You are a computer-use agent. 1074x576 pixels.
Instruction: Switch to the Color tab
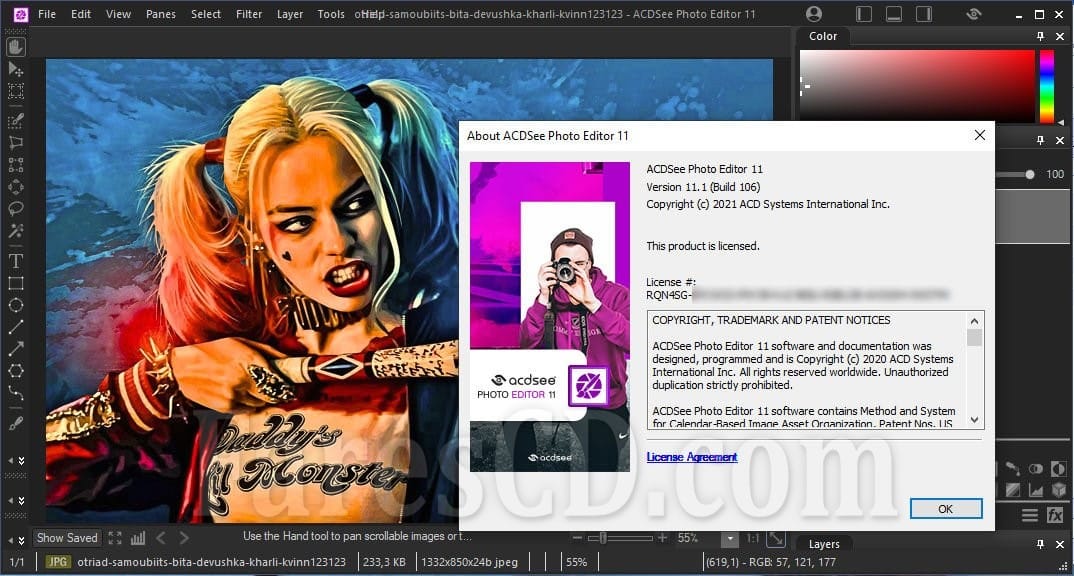click(x=823, y=36)
